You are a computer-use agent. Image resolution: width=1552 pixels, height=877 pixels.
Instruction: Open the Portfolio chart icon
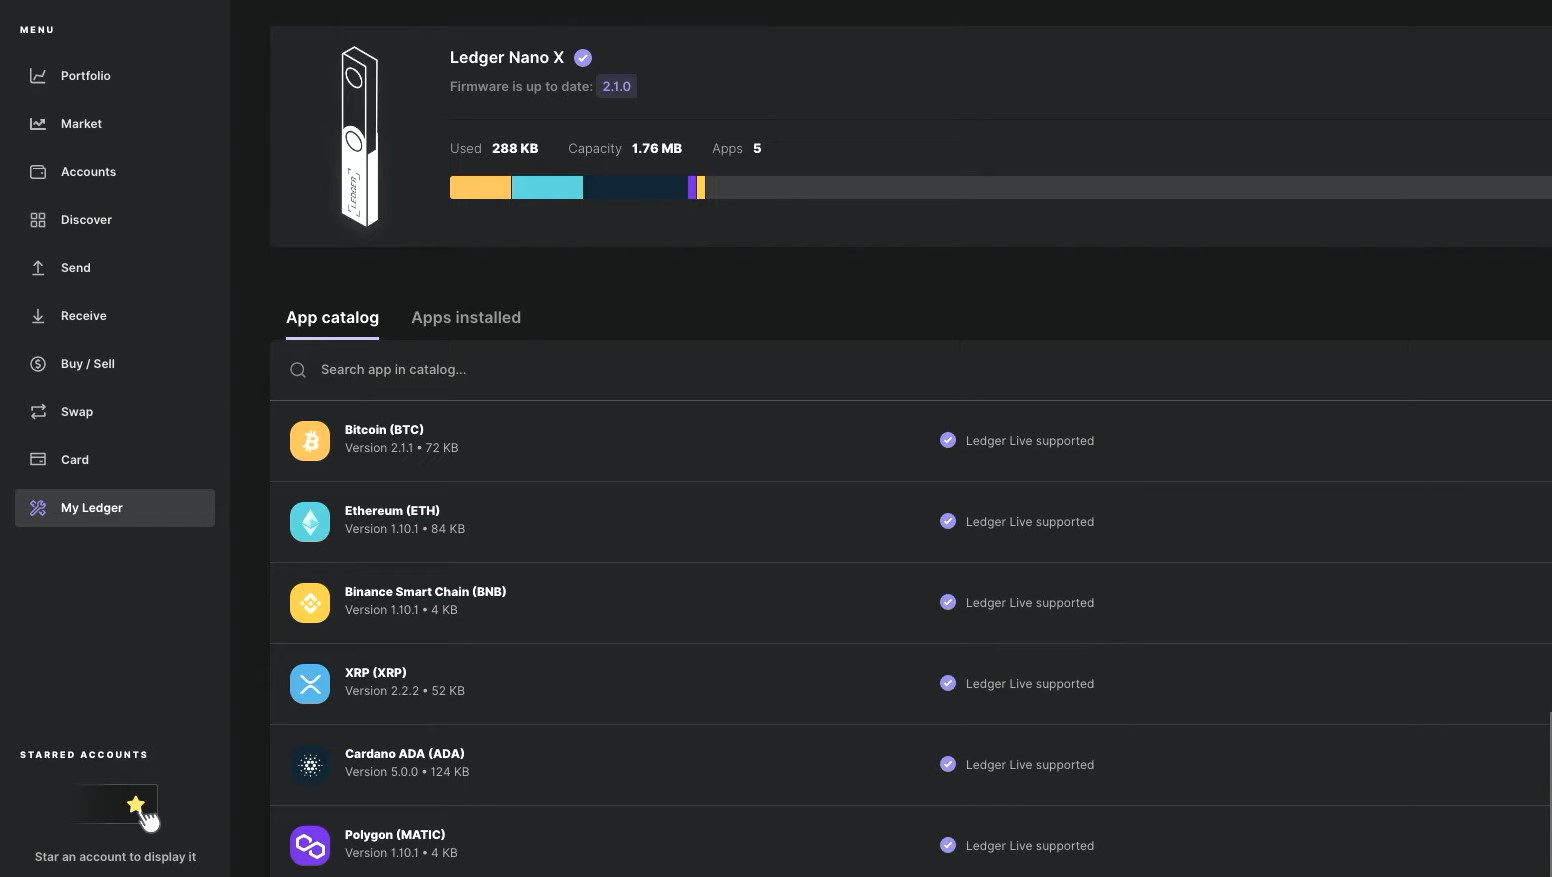38,76
